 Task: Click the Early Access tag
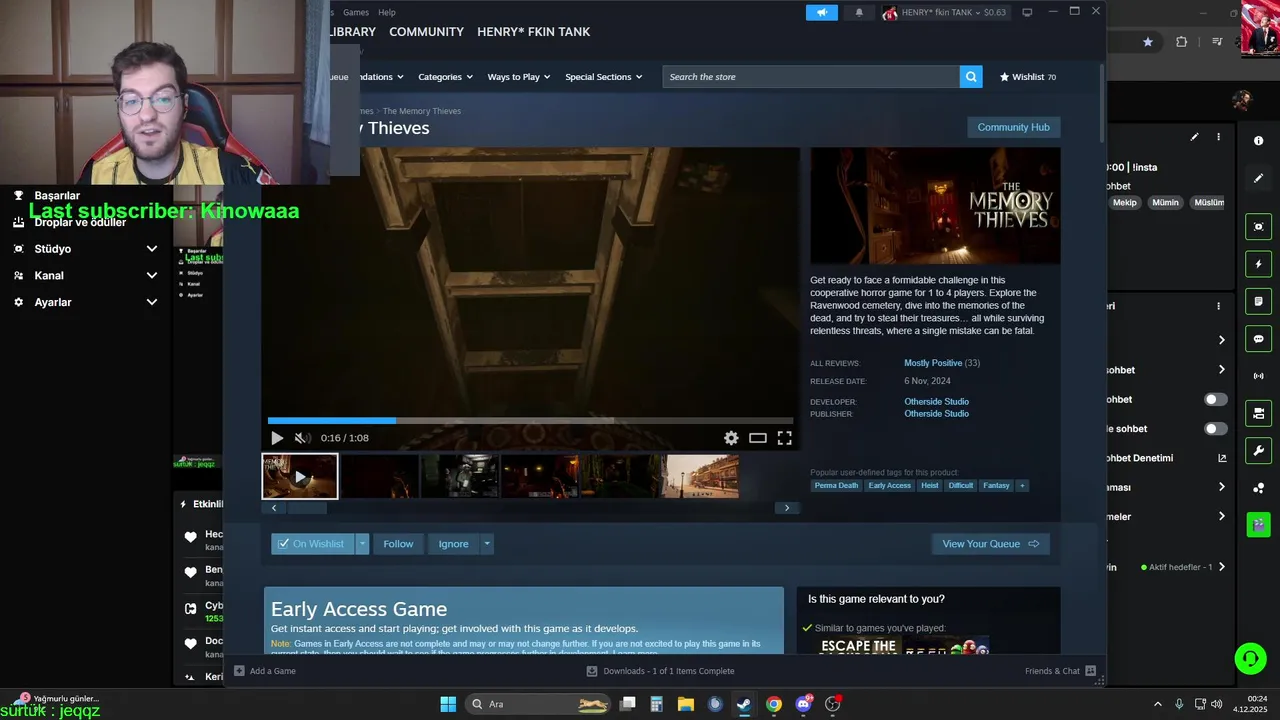coord(889,485)
